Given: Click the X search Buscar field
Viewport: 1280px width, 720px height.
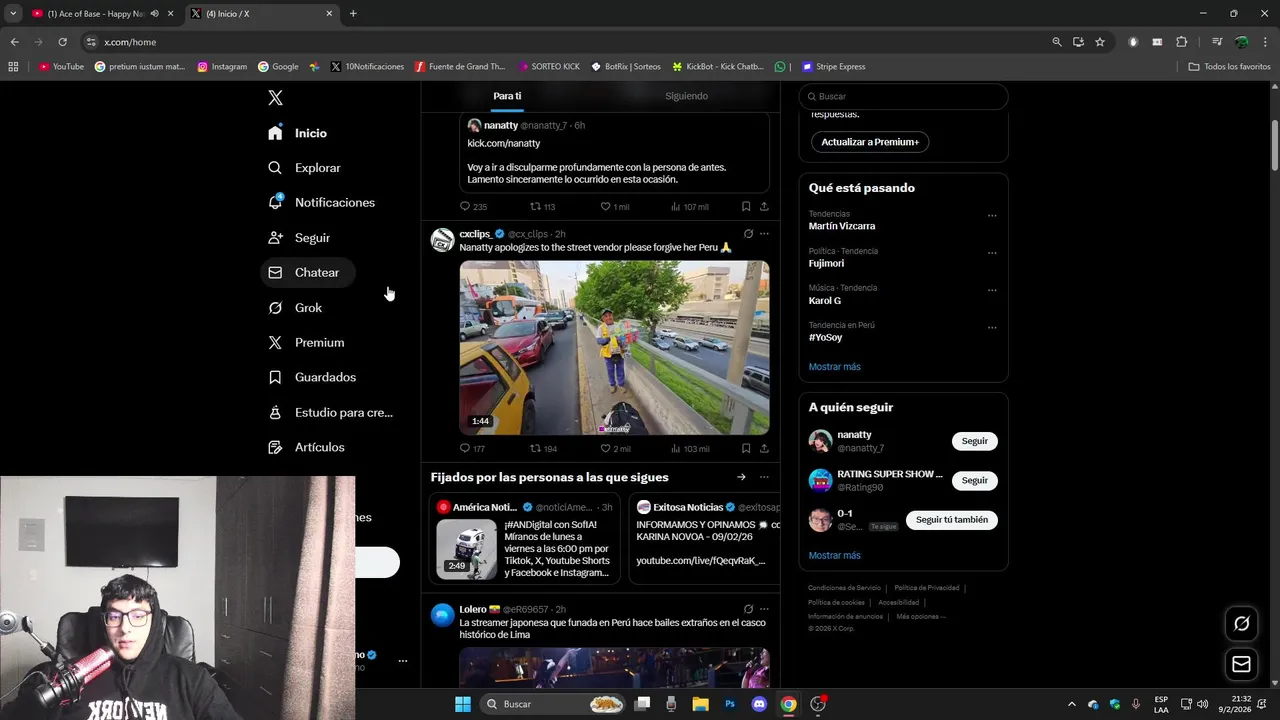Looking at the screenshot, I should 903,96.
